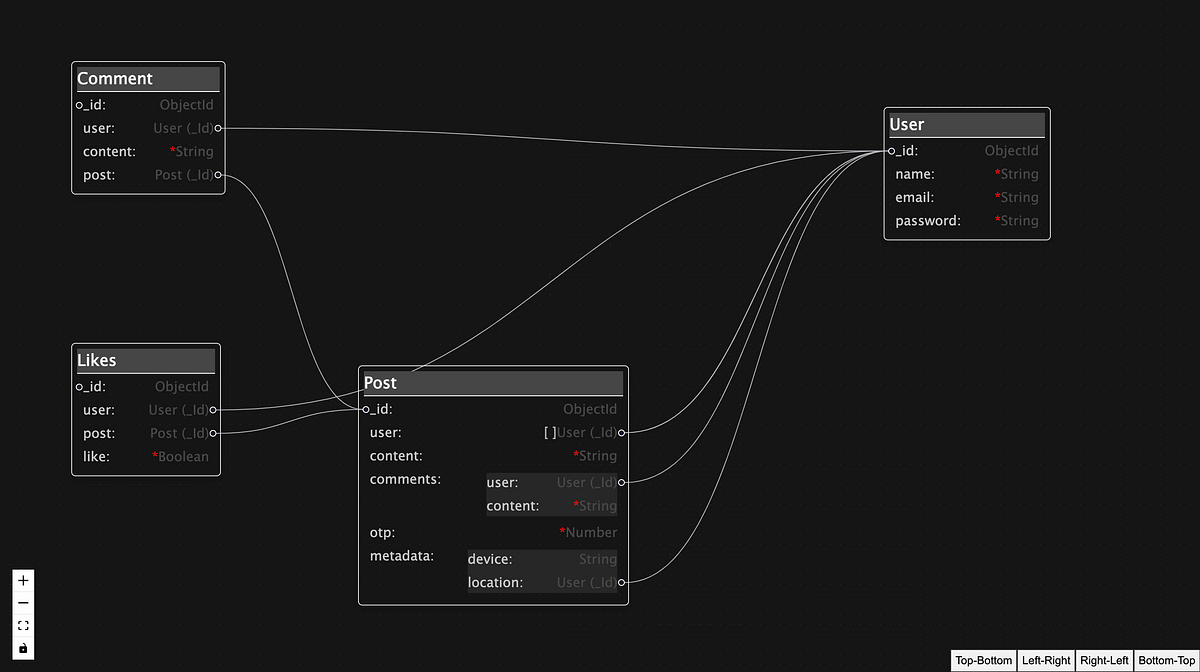Apply the Top-Bottom layout
This screenshot has height=672, width=1200.
pos(983,660)
